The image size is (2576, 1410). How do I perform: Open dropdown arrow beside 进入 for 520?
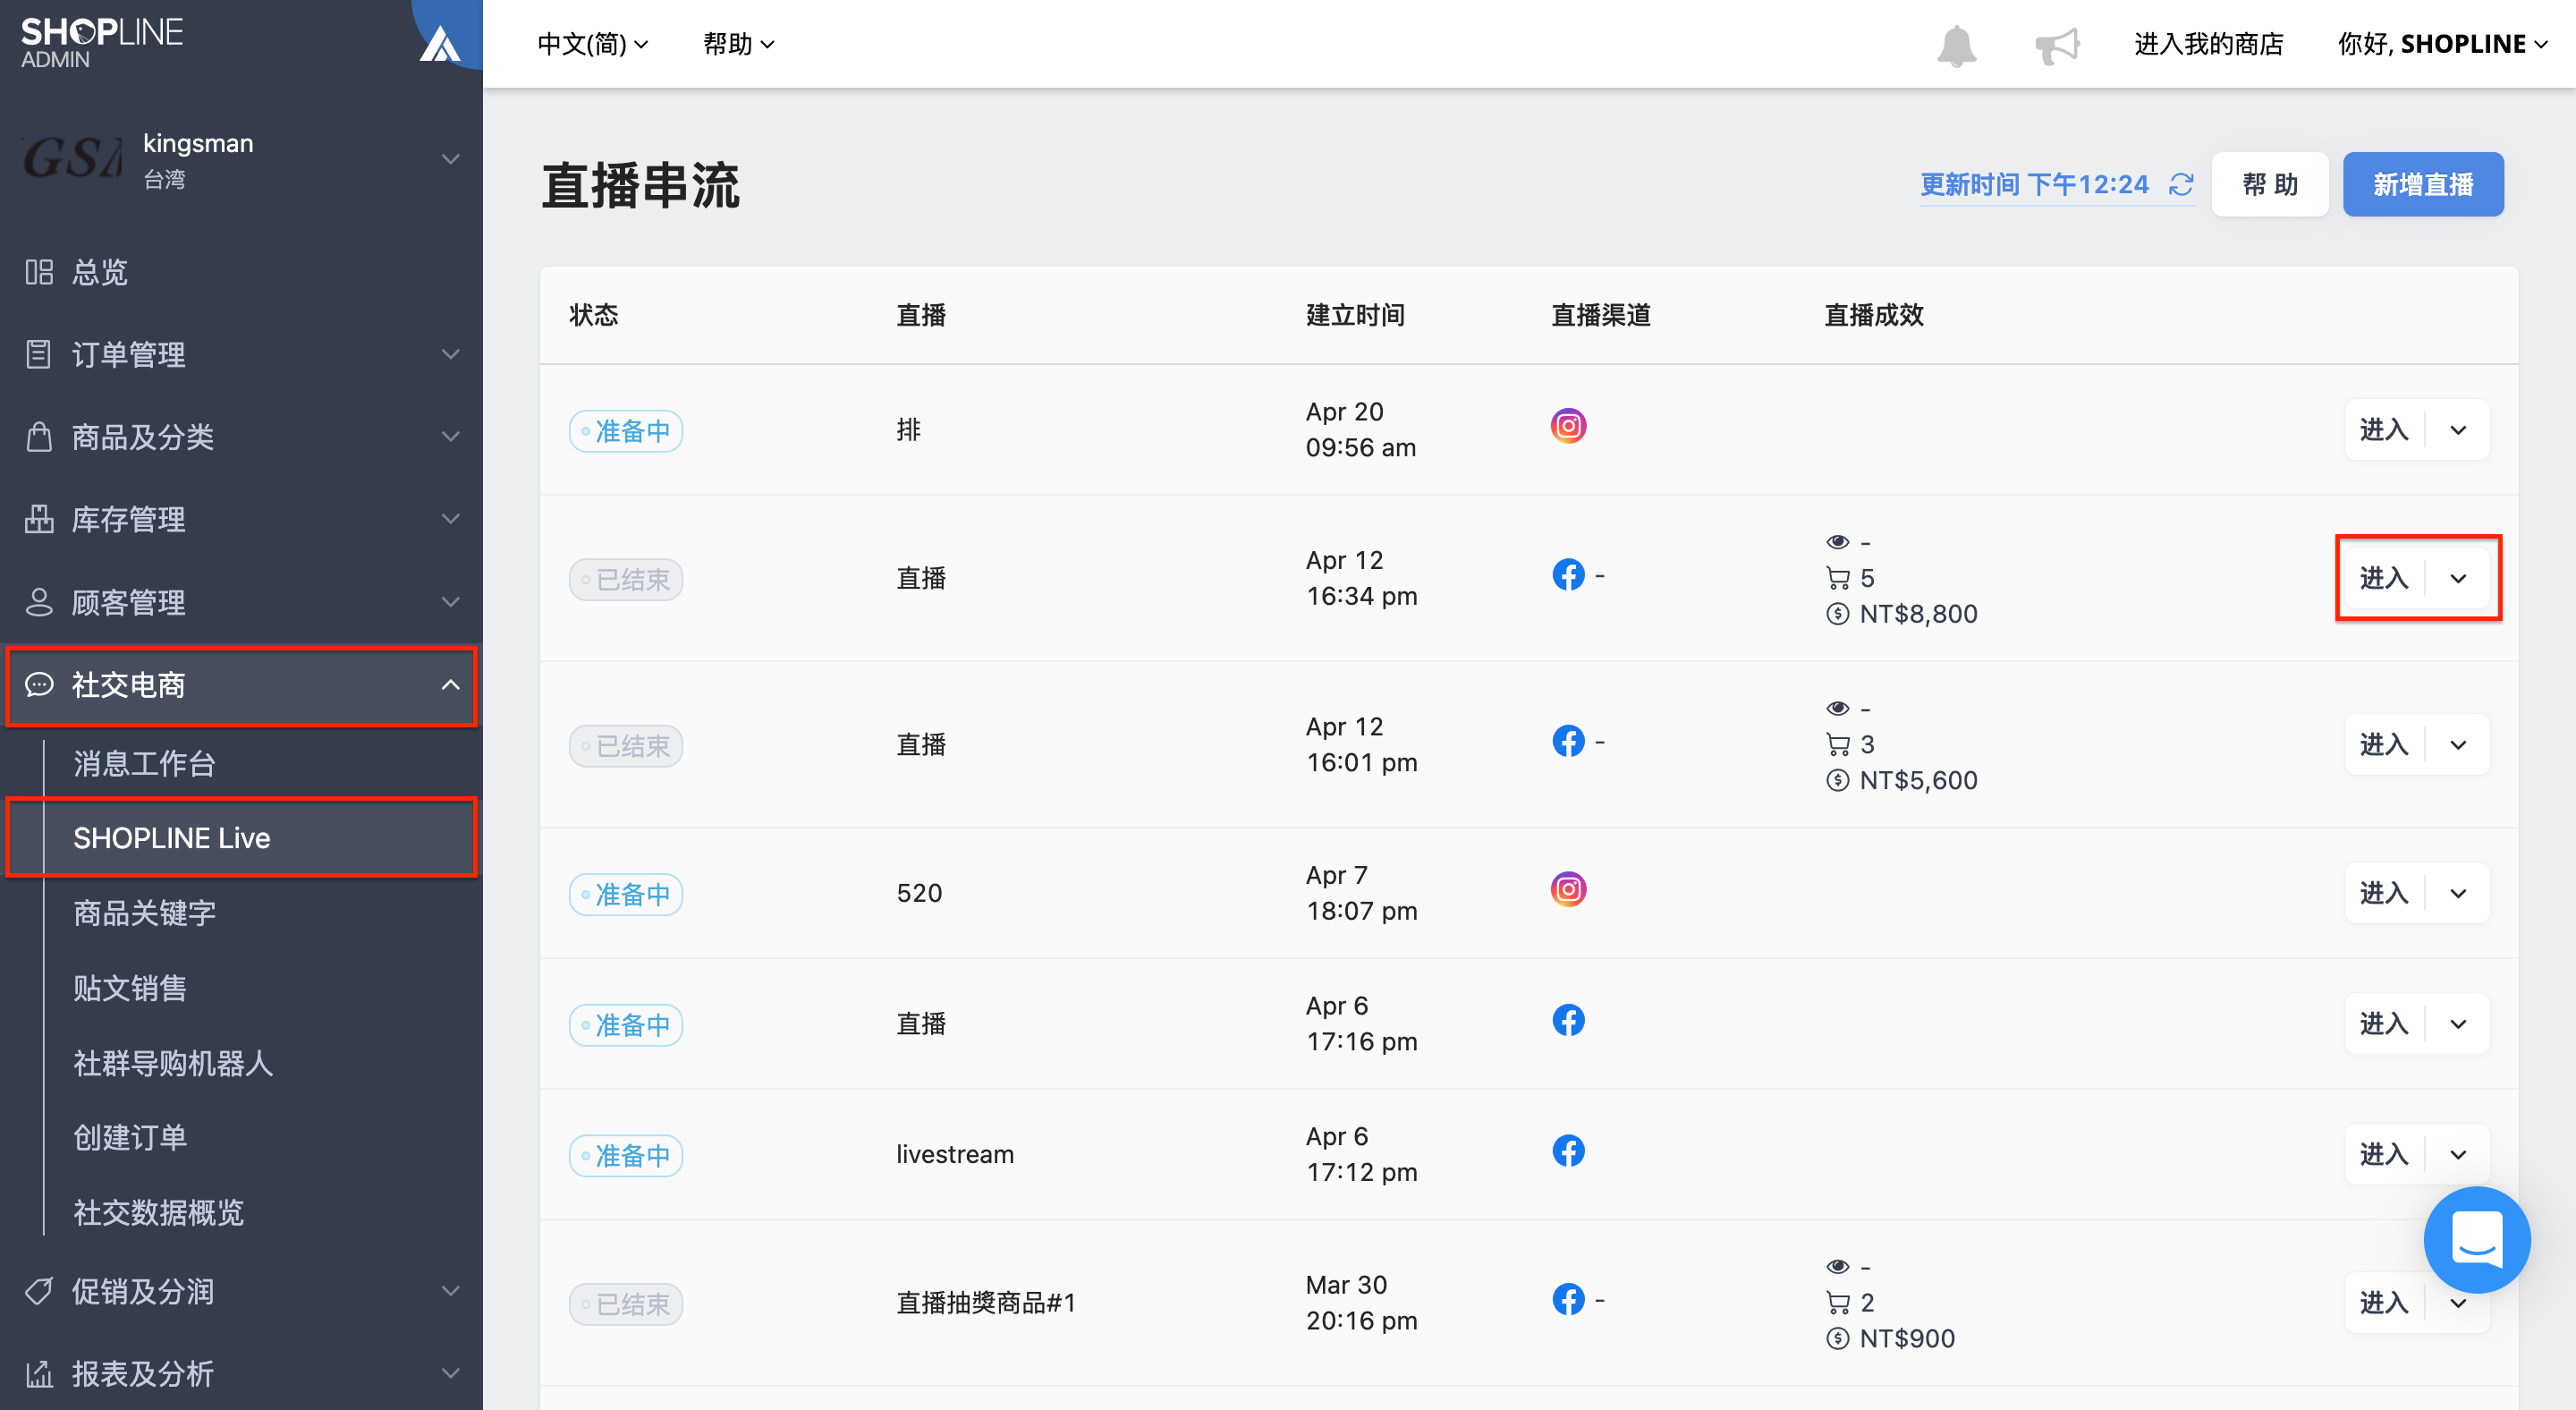2457,893
